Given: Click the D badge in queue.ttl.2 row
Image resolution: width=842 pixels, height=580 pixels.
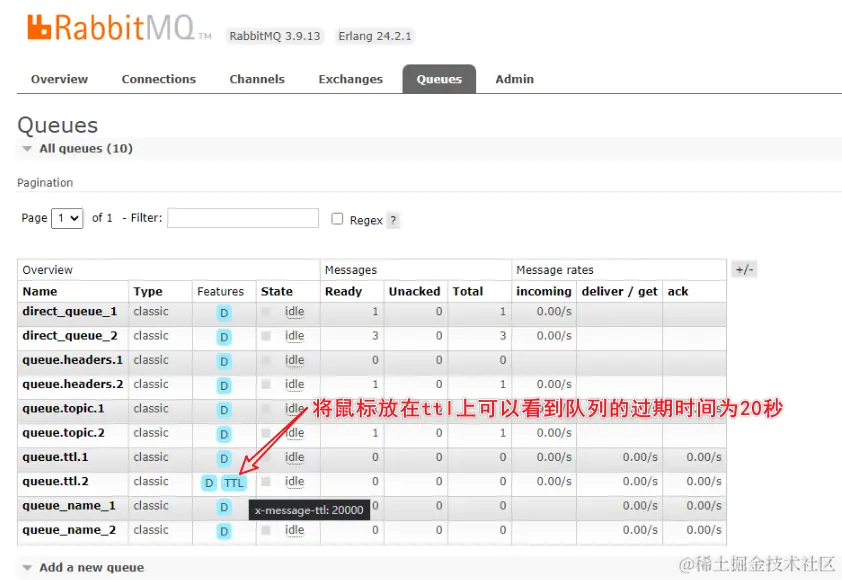Looking at the screenshot, I should (209, 483).
